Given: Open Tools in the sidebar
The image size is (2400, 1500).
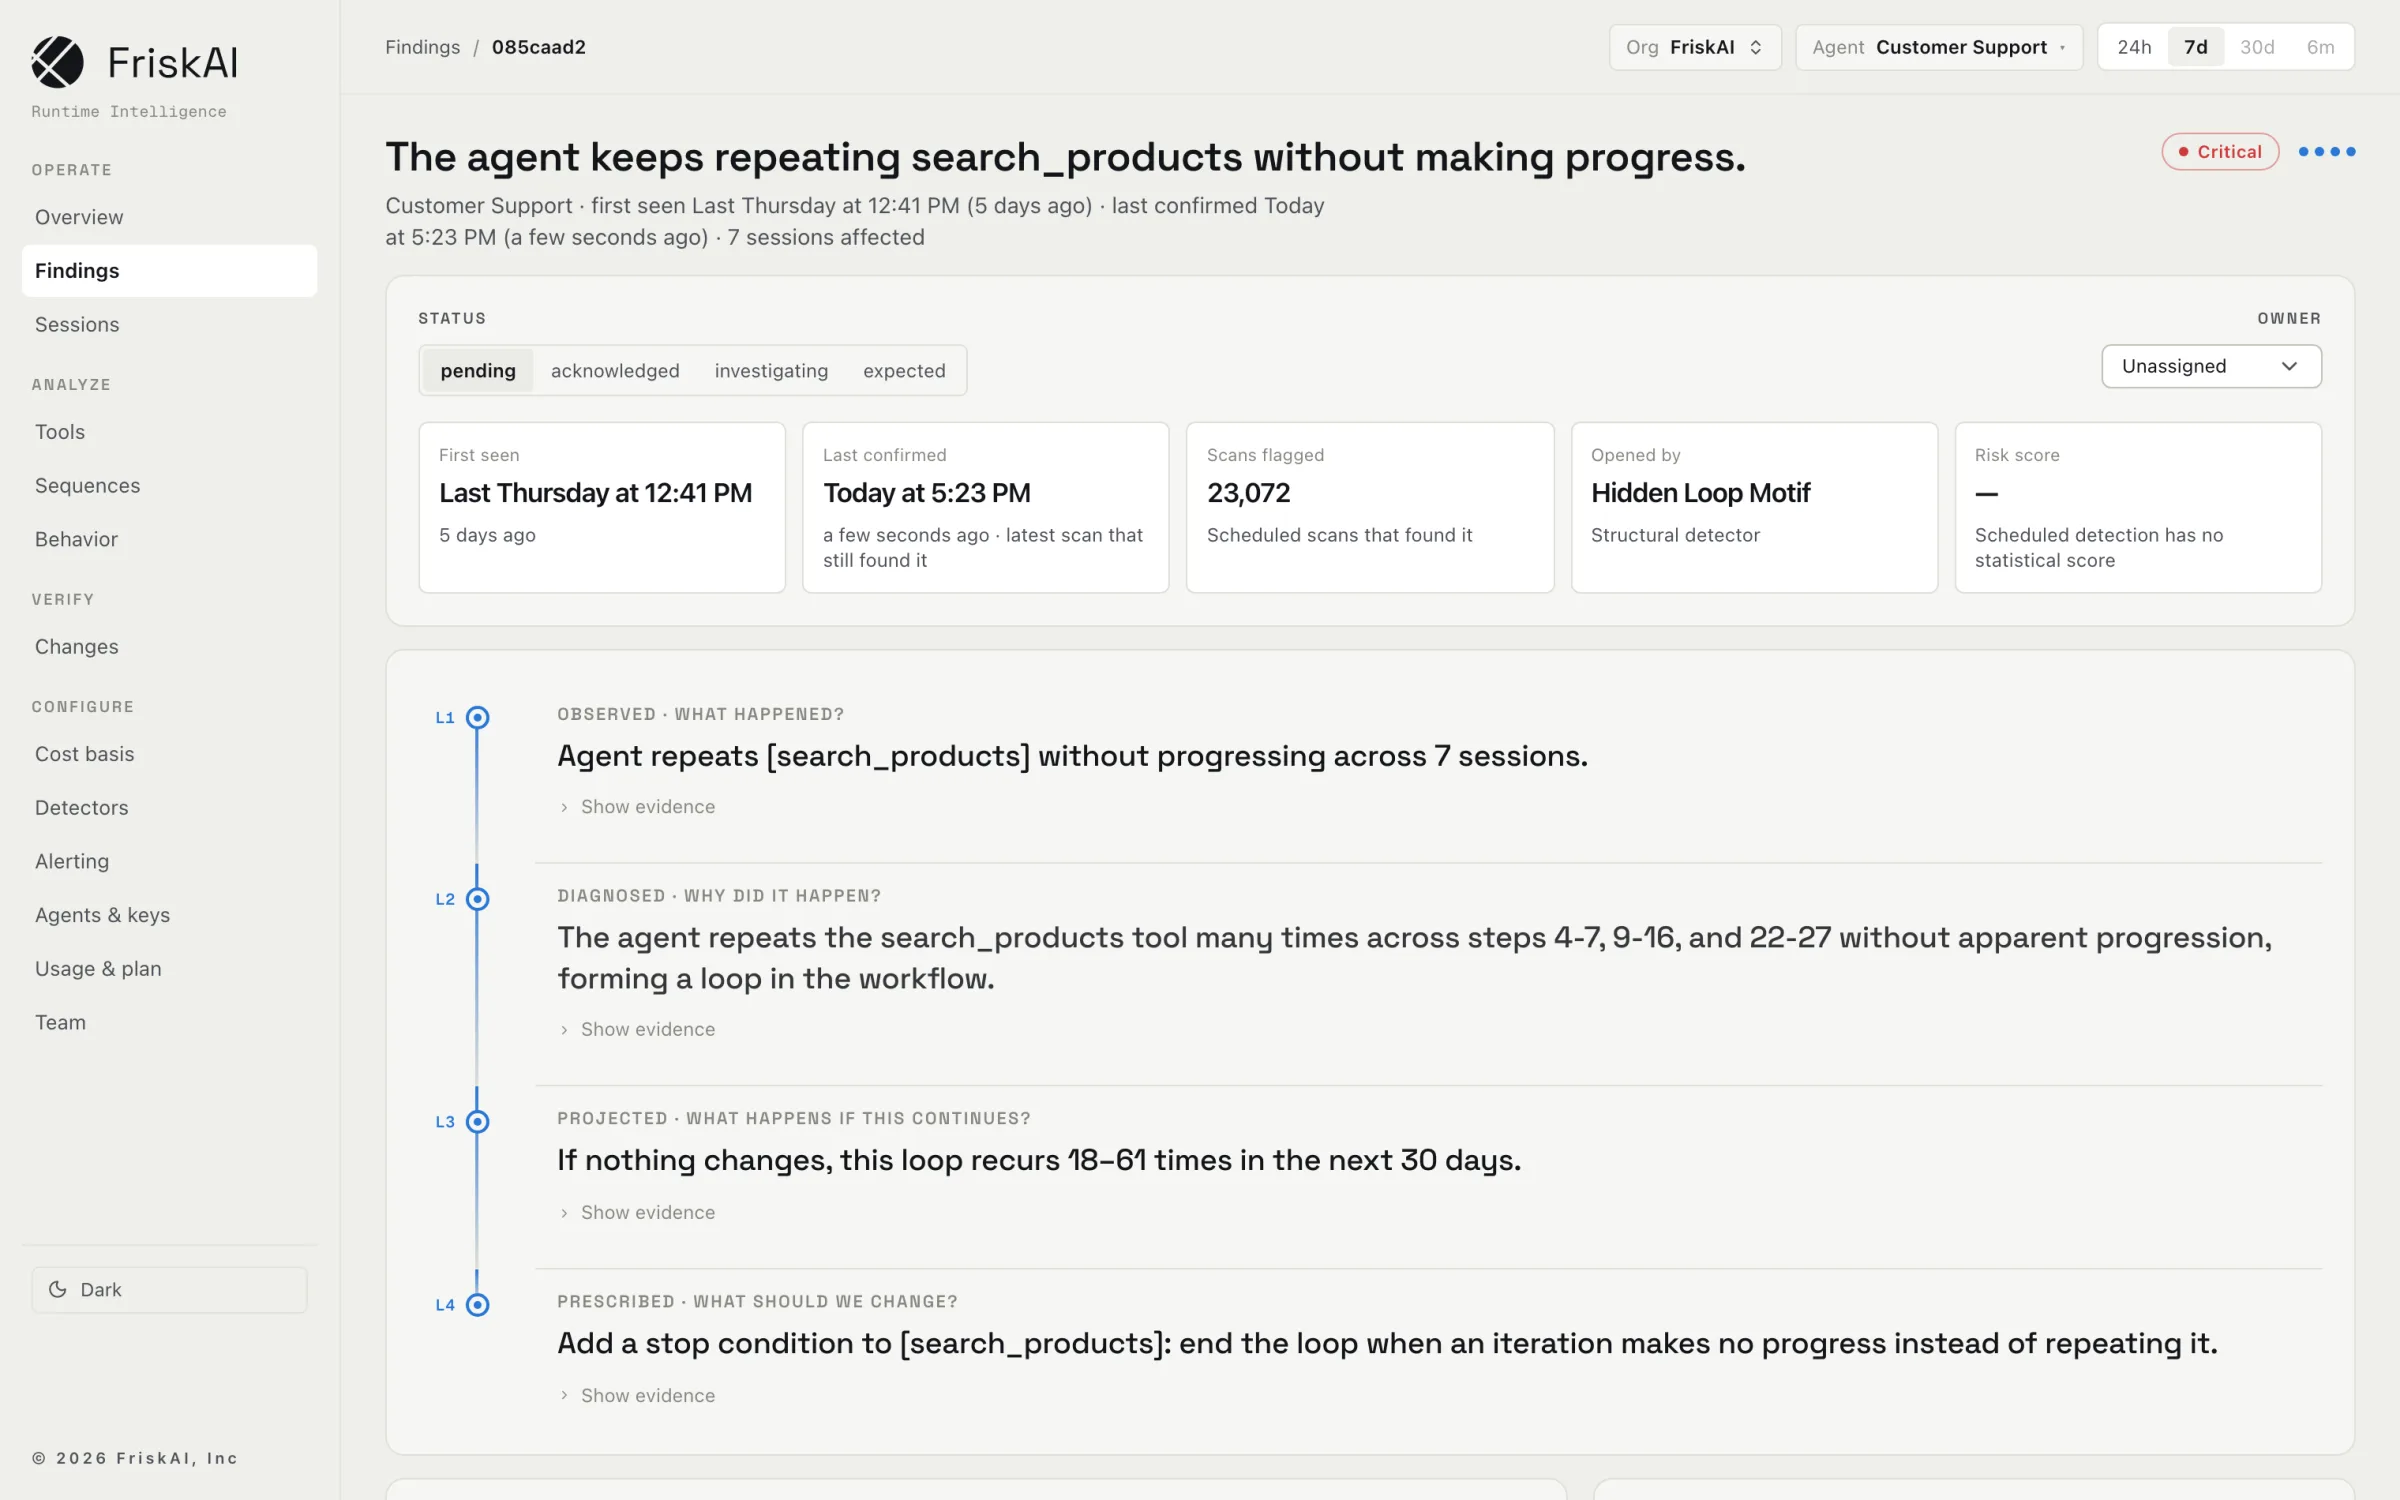Looking at the screenshot, I should [x=169, y=432].
